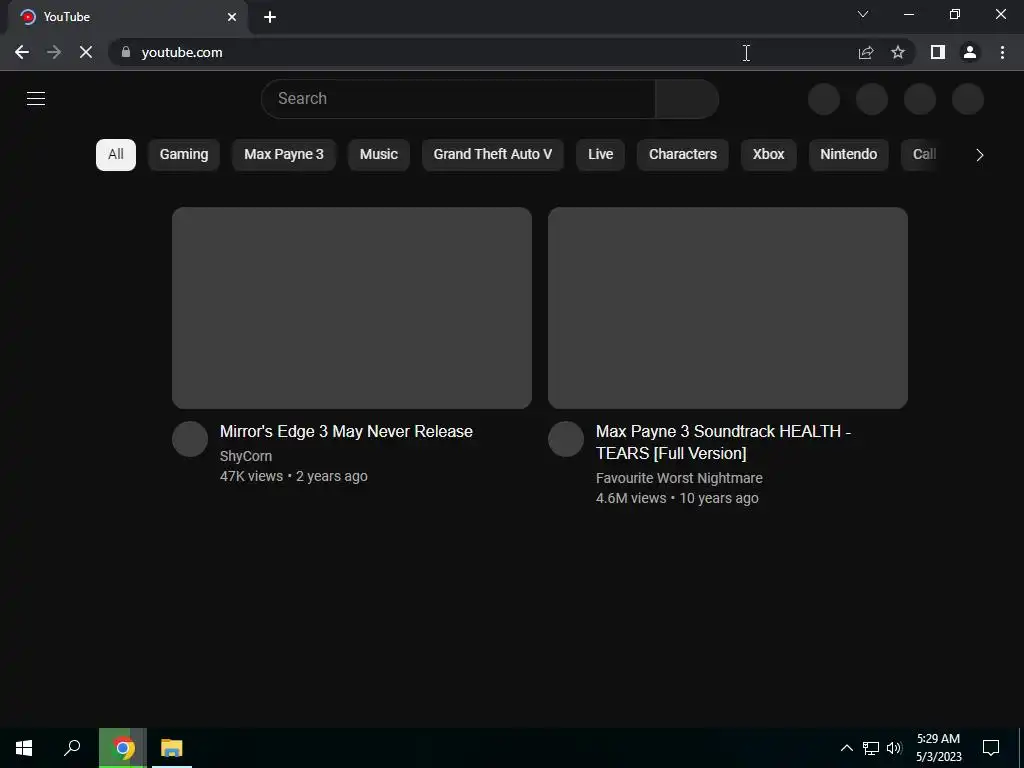Select the Grand Theft Auto V chip
The height and width of the screenshot is (768, 1024).
493,155
